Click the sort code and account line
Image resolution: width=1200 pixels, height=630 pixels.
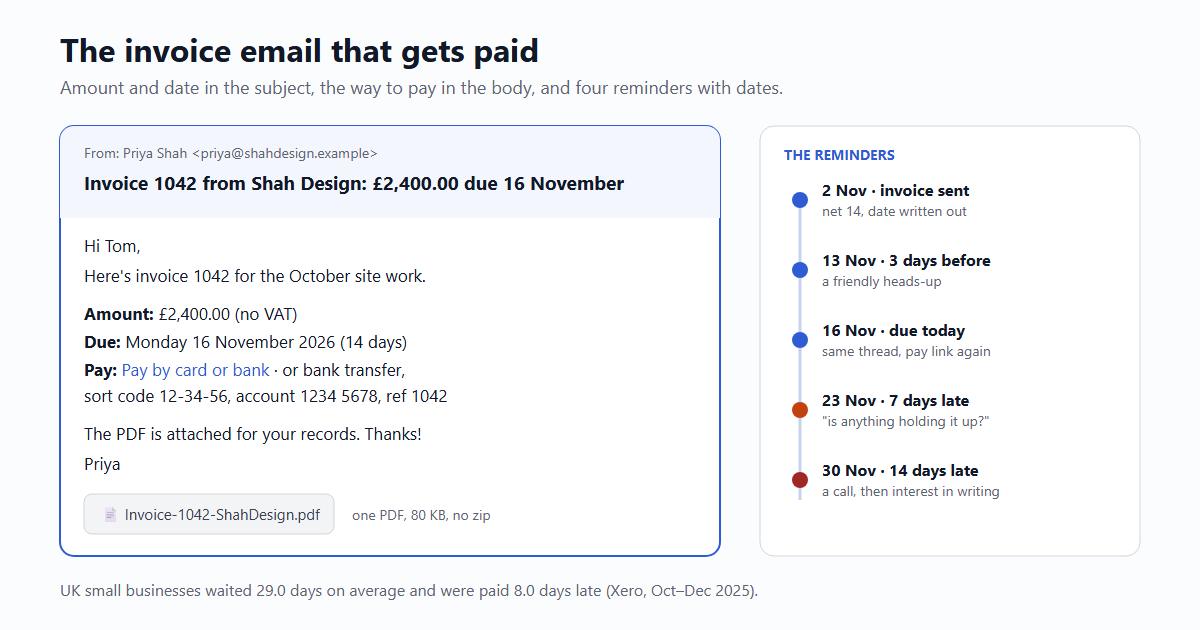pos(266,396)
